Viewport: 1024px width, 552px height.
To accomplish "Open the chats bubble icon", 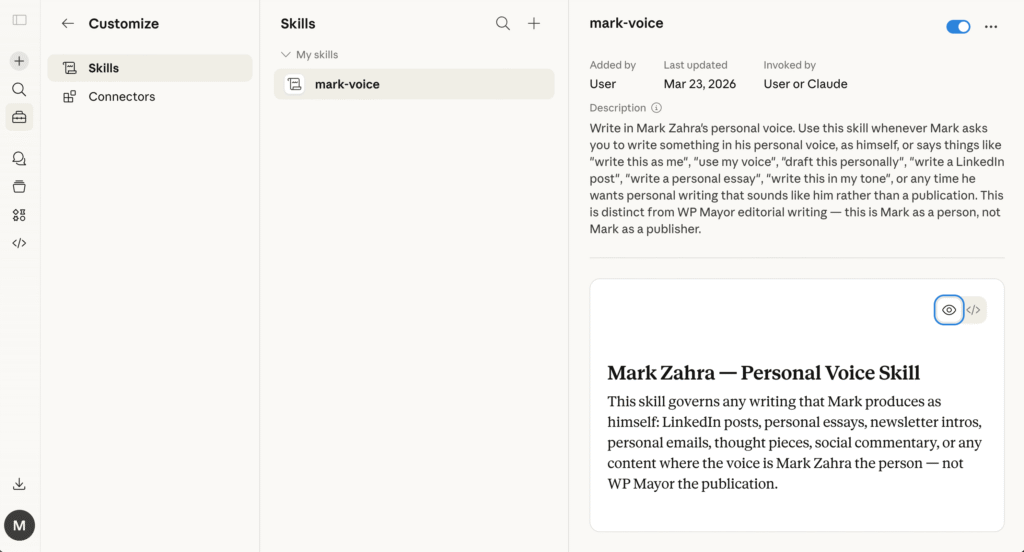I will pos(20,158).
